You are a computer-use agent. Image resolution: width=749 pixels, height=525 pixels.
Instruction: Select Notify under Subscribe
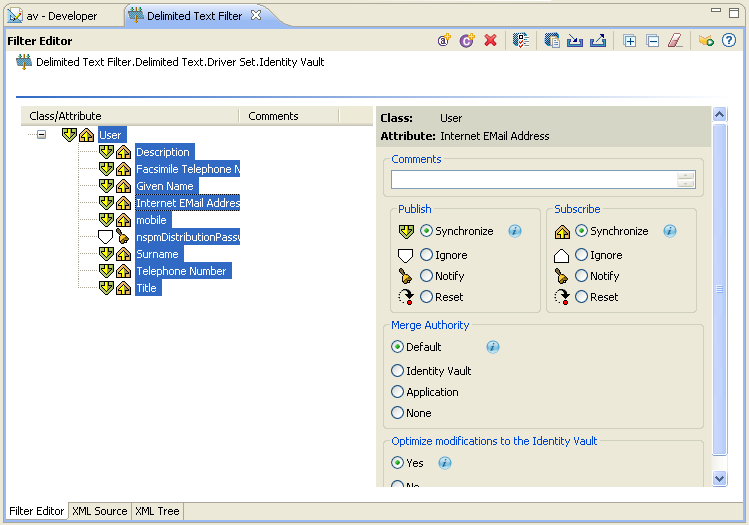click(582, 276)
